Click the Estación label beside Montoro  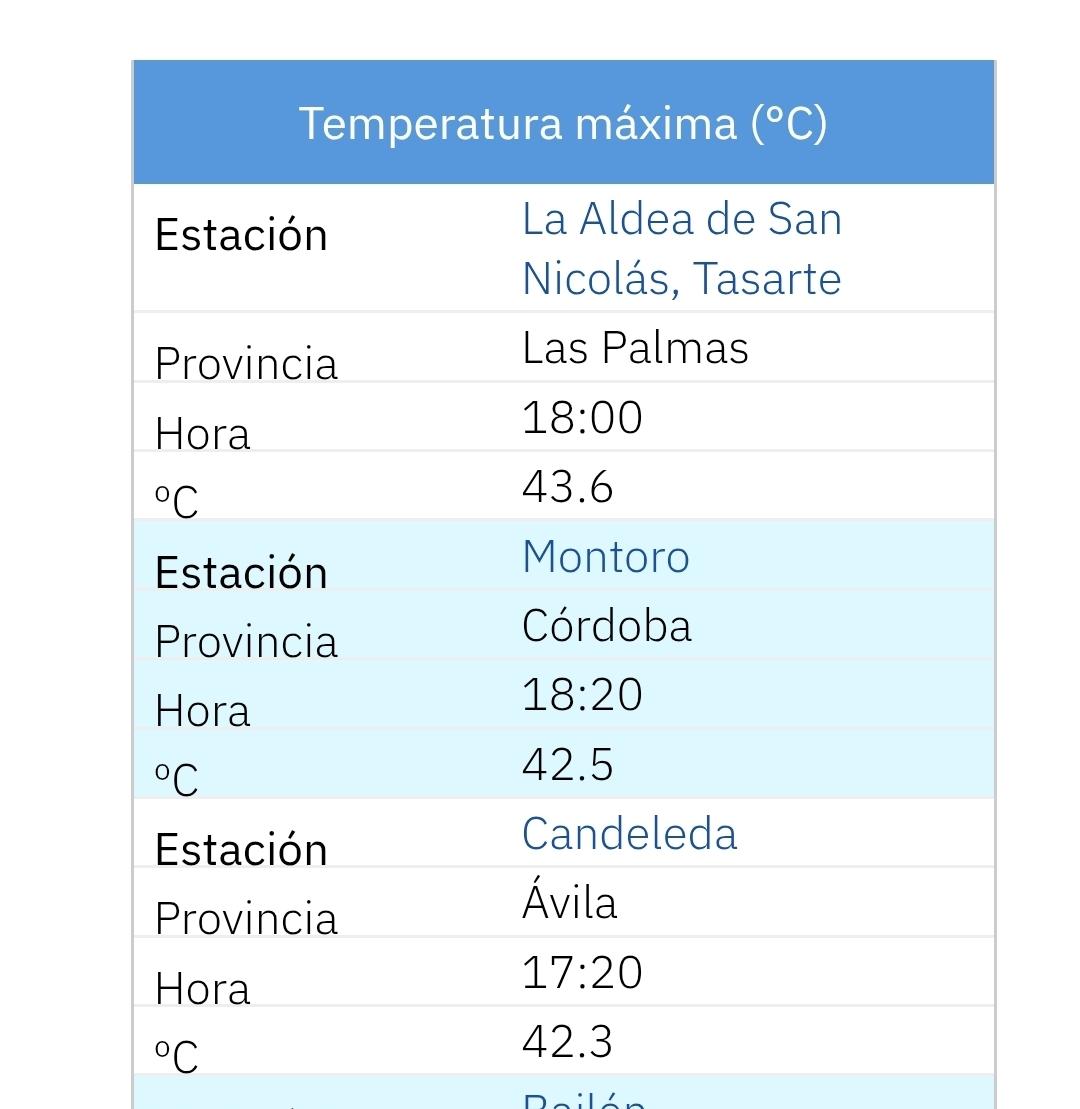pyautogui.click(x=241, y=572)
